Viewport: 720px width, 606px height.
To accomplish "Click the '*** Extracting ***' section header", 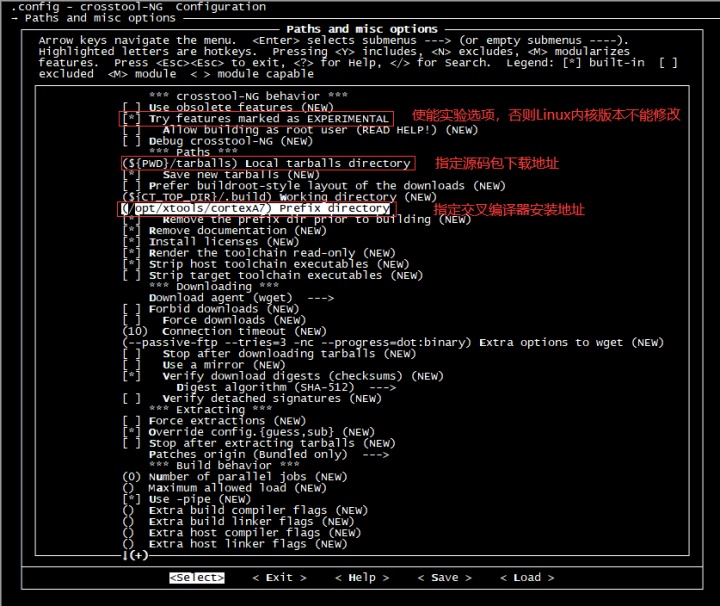I will (x=211, y=410).
